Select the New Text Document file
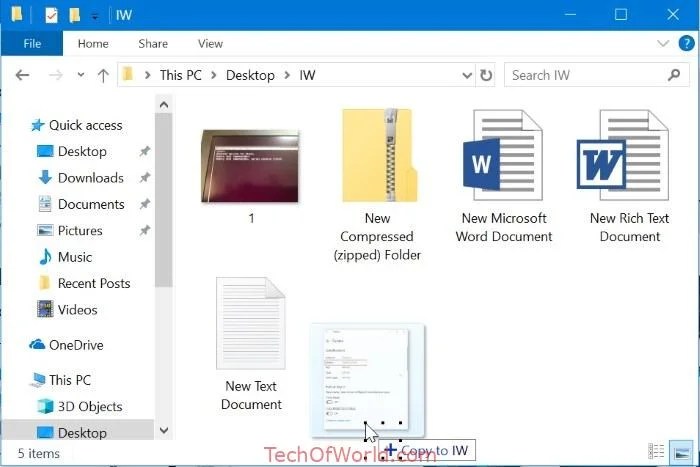700x467 pixels. pyautogui.click(x=251, y=344)
